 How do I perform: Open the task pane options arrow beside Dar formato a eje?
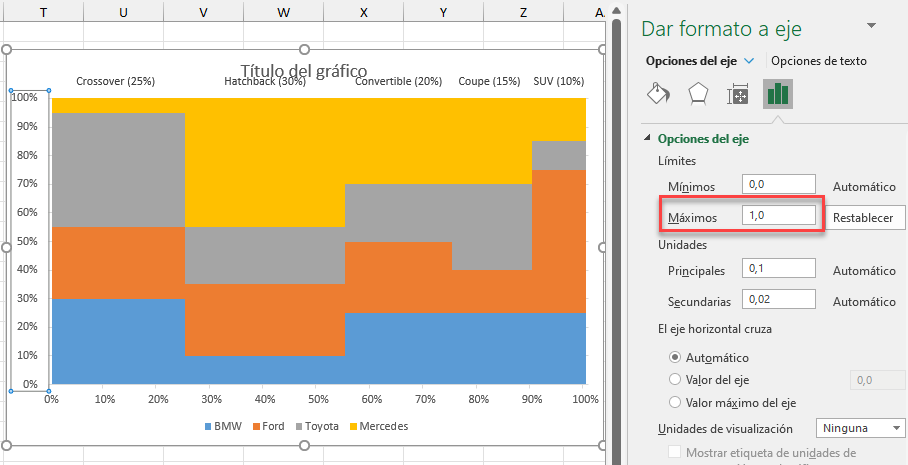870,25
